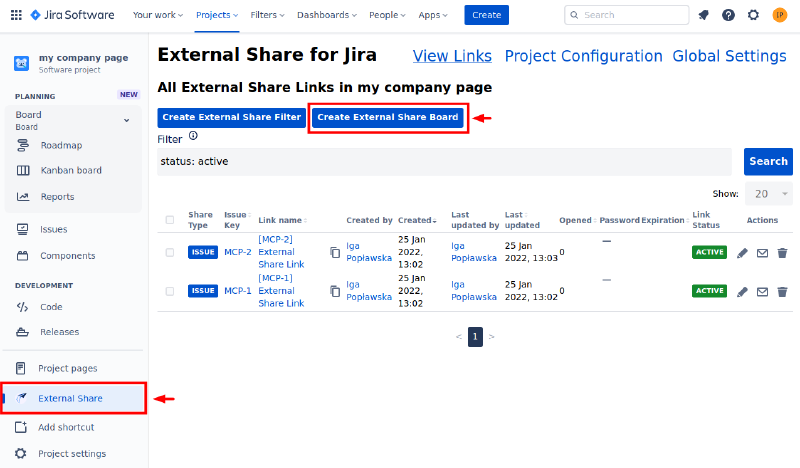The width and height of the screenshot is (800, 468).
Task: Edit the MCP-1 share link with pencil icon
Action: tap(742, 291)
